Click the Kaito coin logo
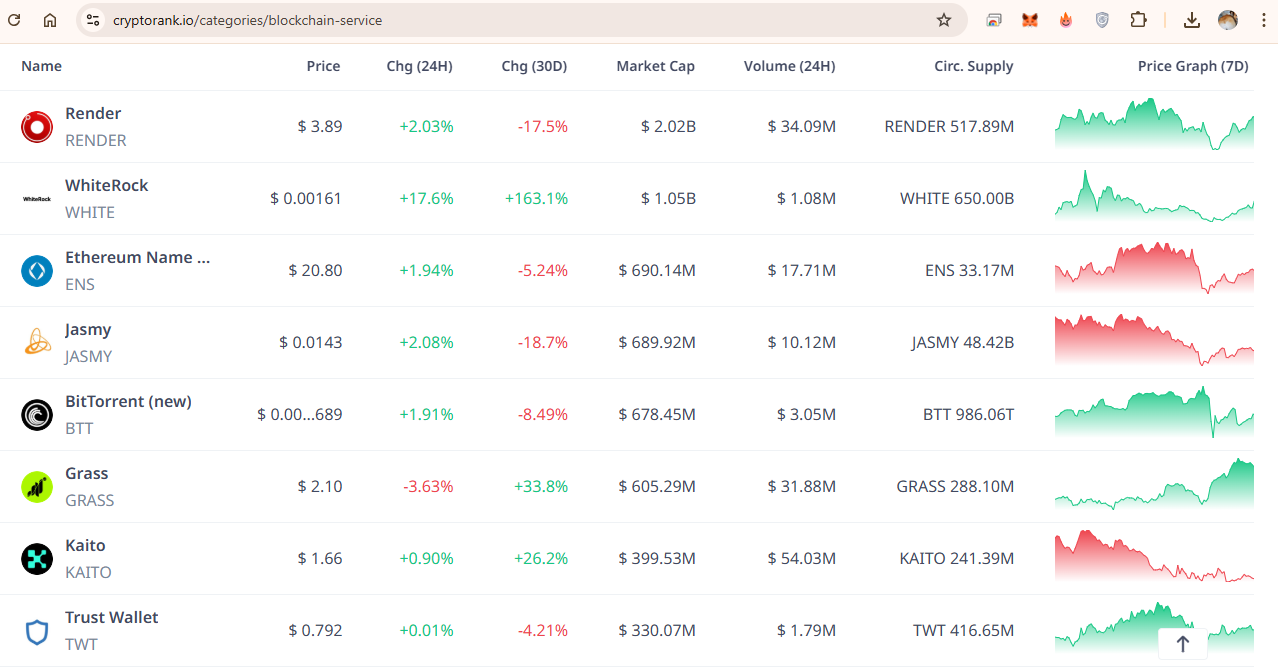The height and width of the screenshot is (672, 1278). 37,559
